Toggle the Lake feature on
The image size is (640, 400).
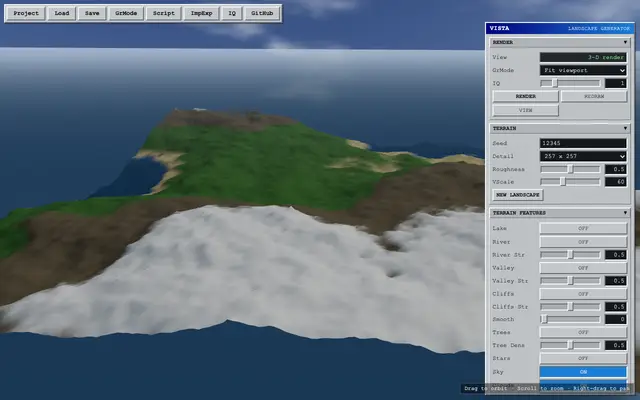[x=583, y=228]
